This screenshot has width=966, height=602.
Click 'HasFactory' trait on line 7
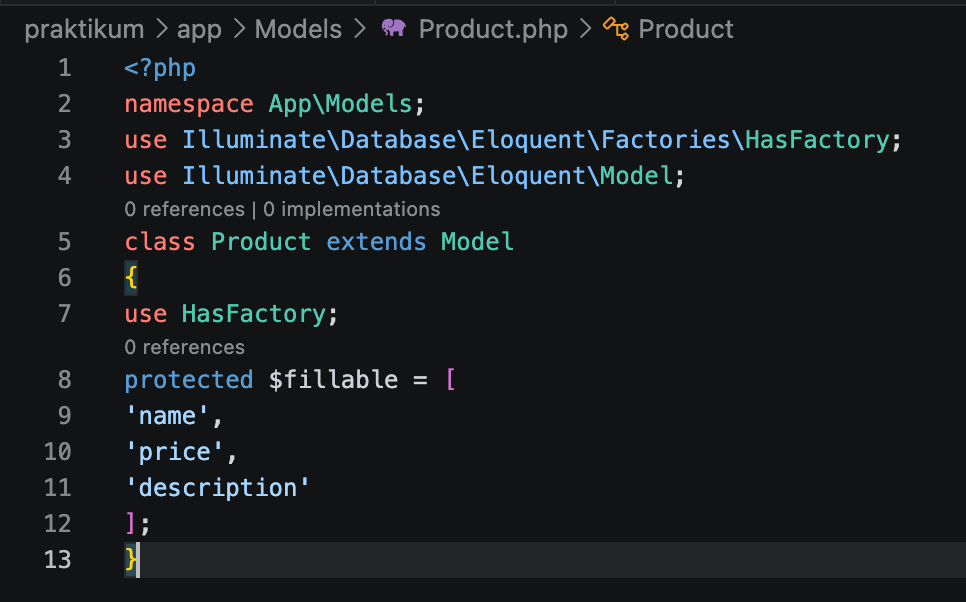pos(253,314)
